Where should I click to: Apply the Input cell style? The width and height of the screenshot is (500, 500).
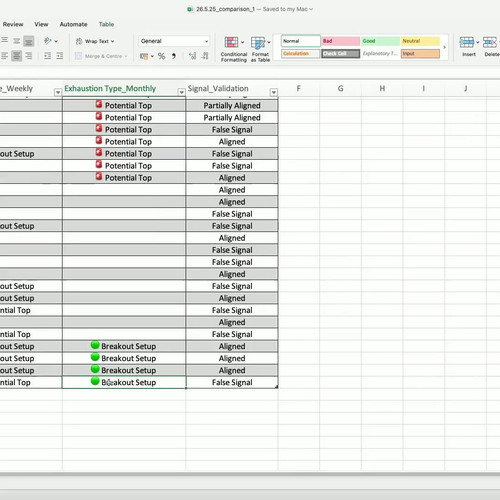tap(420, 53)
